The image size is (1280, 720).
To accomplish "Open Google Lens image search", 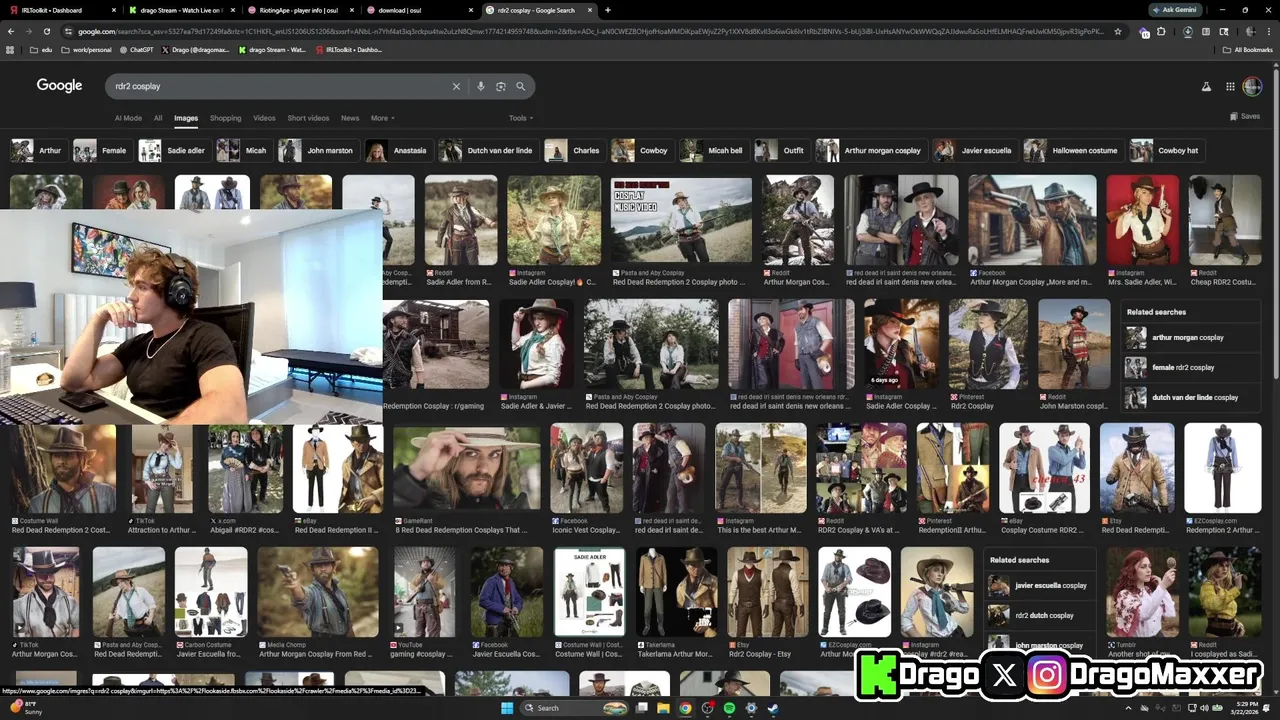I will tap(501, 86).
